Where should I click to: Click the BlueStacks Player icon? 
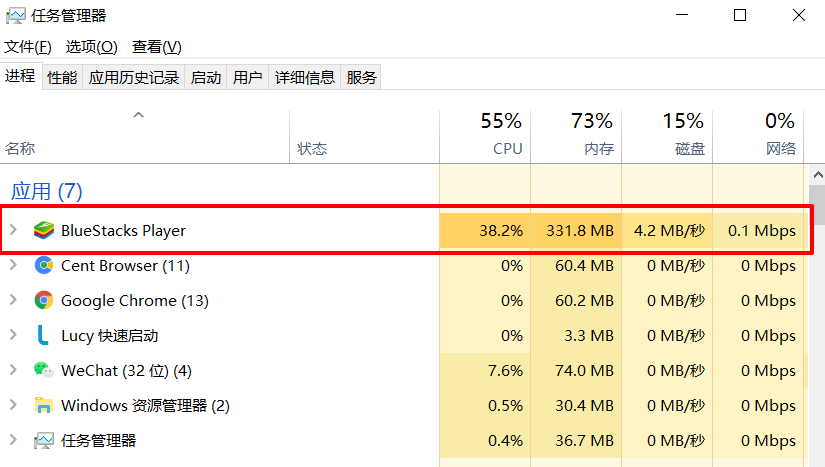[x=43, y=231]
